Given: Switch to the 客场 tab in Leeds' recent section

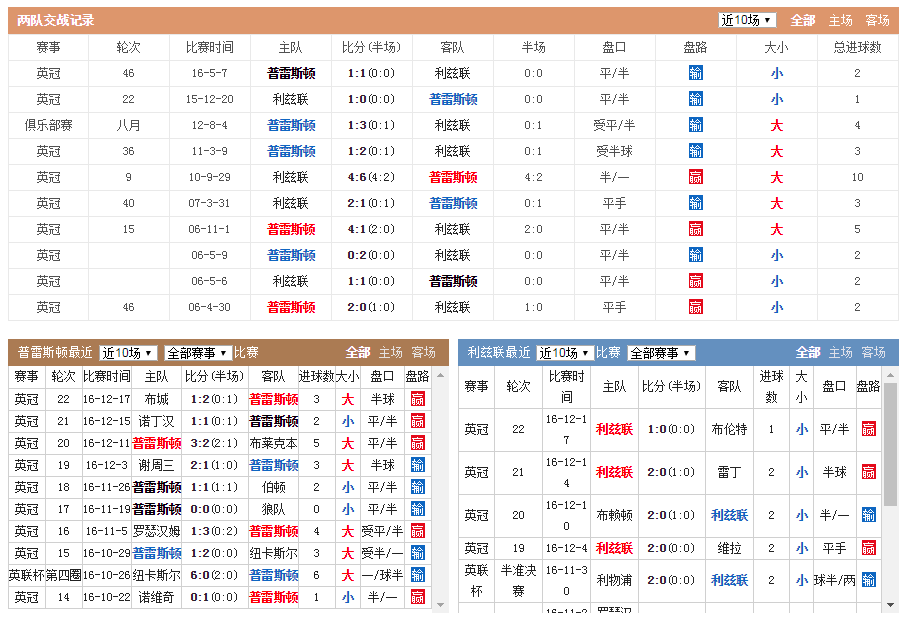Looking at the screenshot, I should pos(873,352).
